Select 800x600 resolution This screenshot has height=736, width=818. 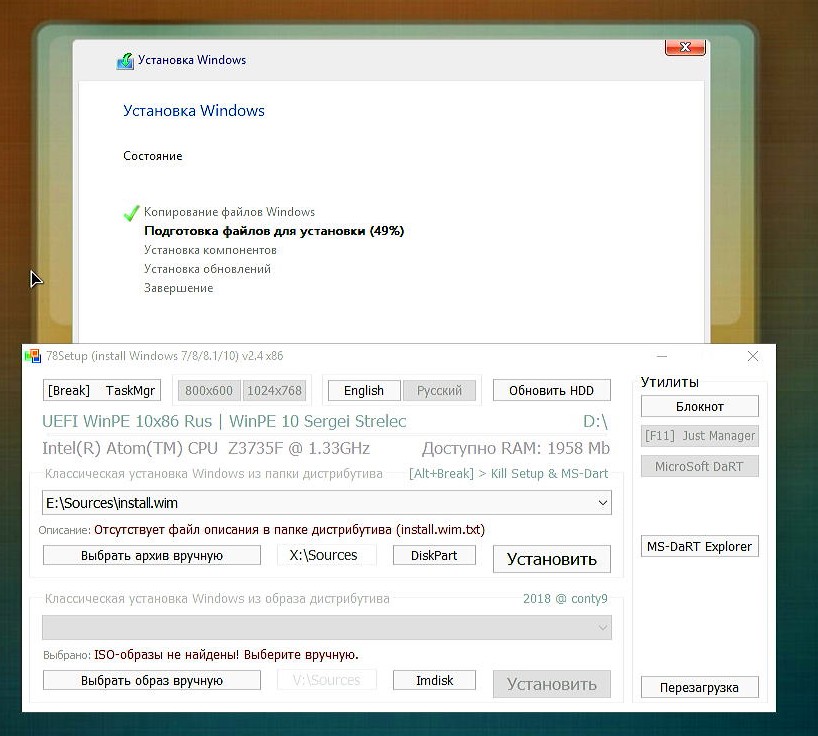coord(209,390)
